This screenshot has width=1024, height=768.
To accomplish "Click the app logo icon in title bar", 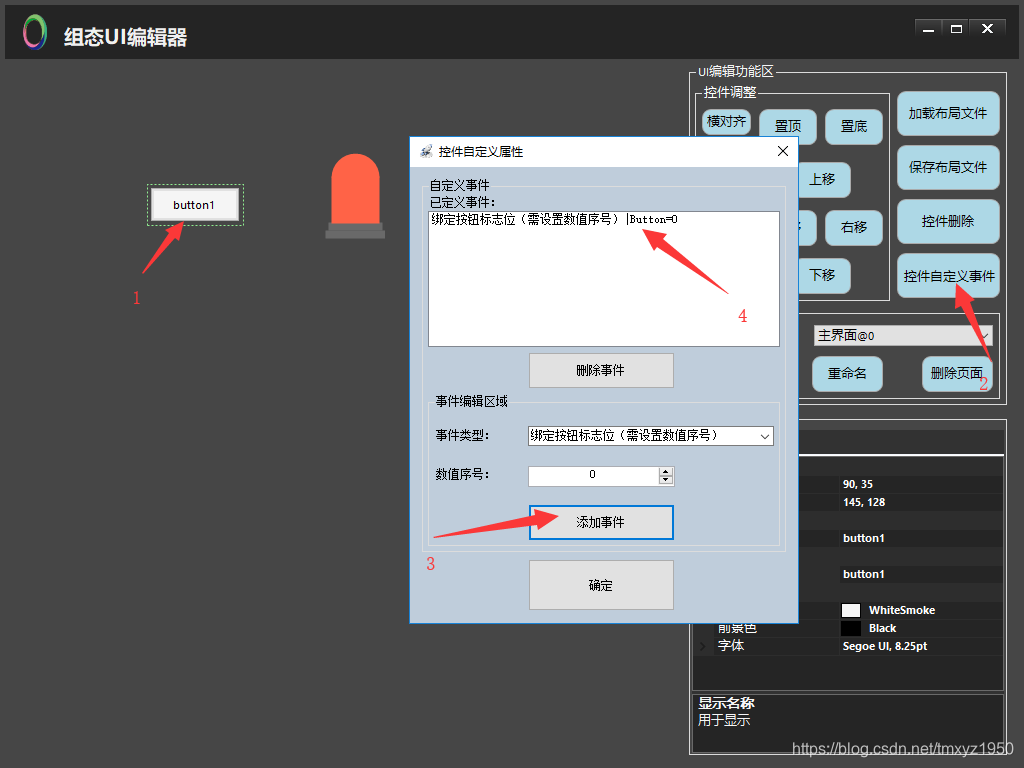I will click(x=35, y=32).
